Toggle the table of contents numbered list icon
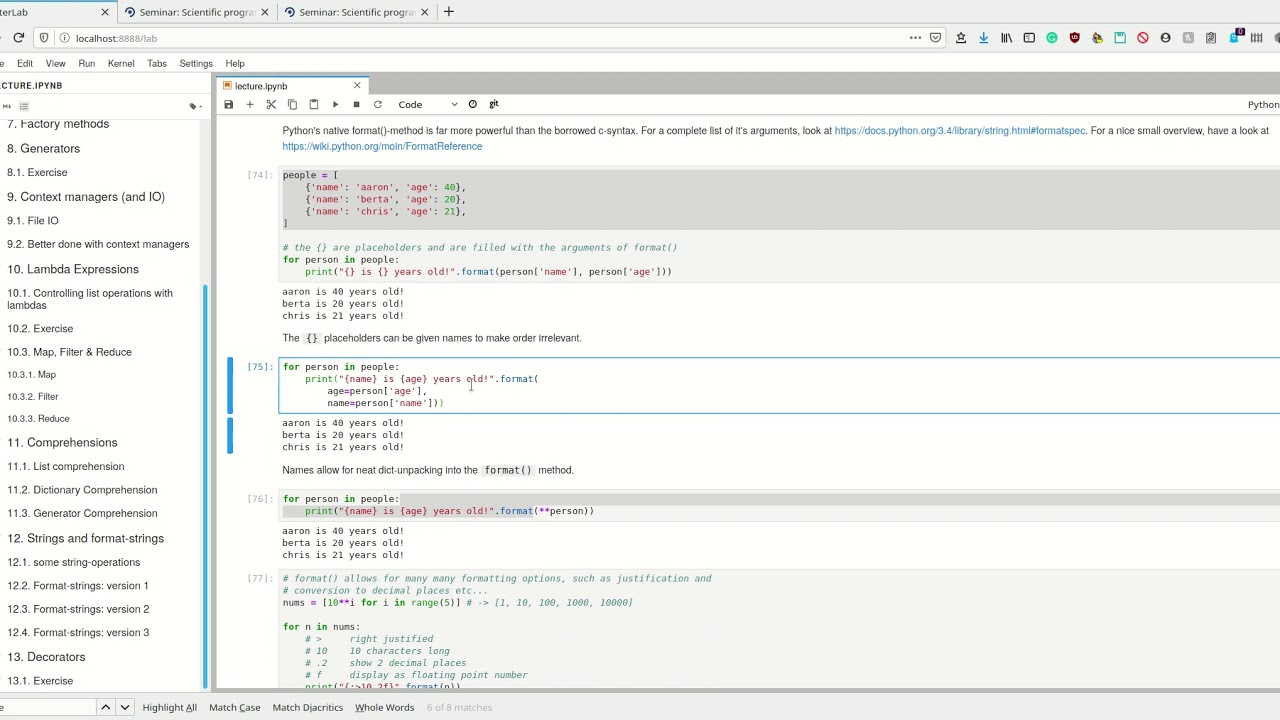 pos(24,106)
